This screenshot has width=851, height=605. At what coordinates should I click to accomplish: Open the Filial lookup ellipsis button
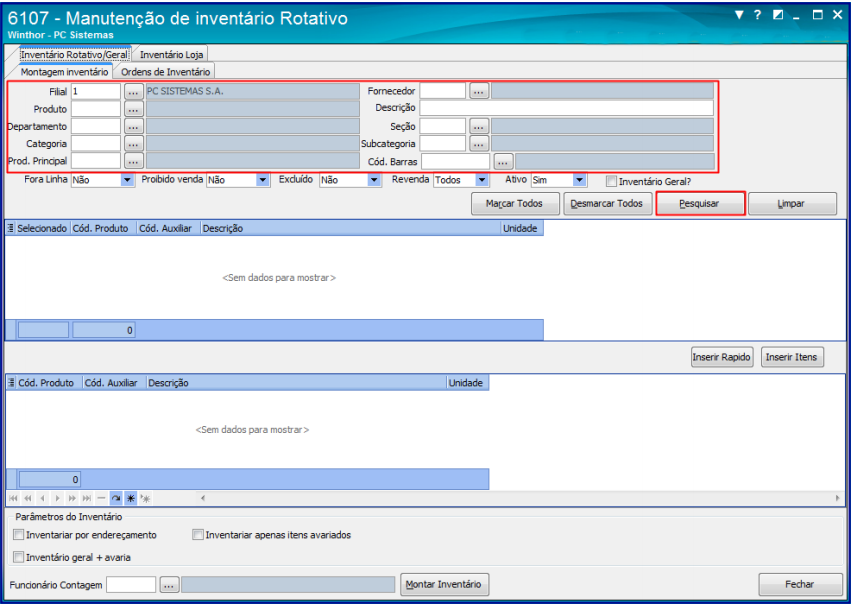[134, 92]
